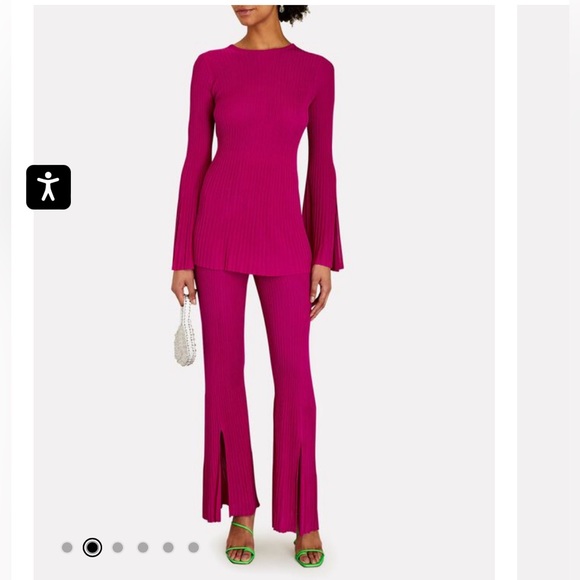The height and width of the screenshot is (580, 580).
Task: Click the empty background right of model
Action: 418,289
